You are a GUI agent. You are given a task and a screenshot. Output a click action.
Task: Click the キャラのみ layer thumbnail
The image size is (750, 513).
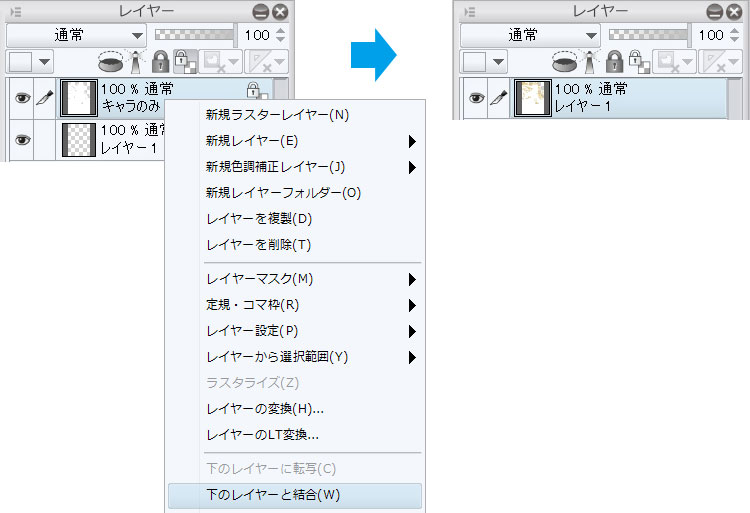pyautogui.click(x=79, y=98)
